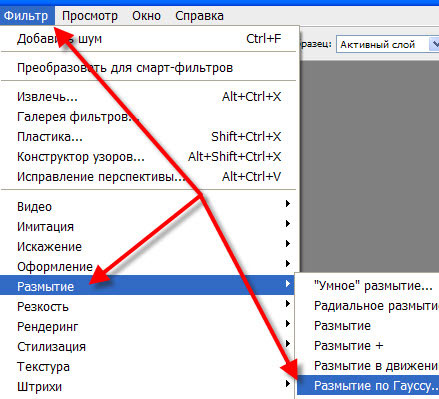Expand the Резкость submenu

(148, 306)
